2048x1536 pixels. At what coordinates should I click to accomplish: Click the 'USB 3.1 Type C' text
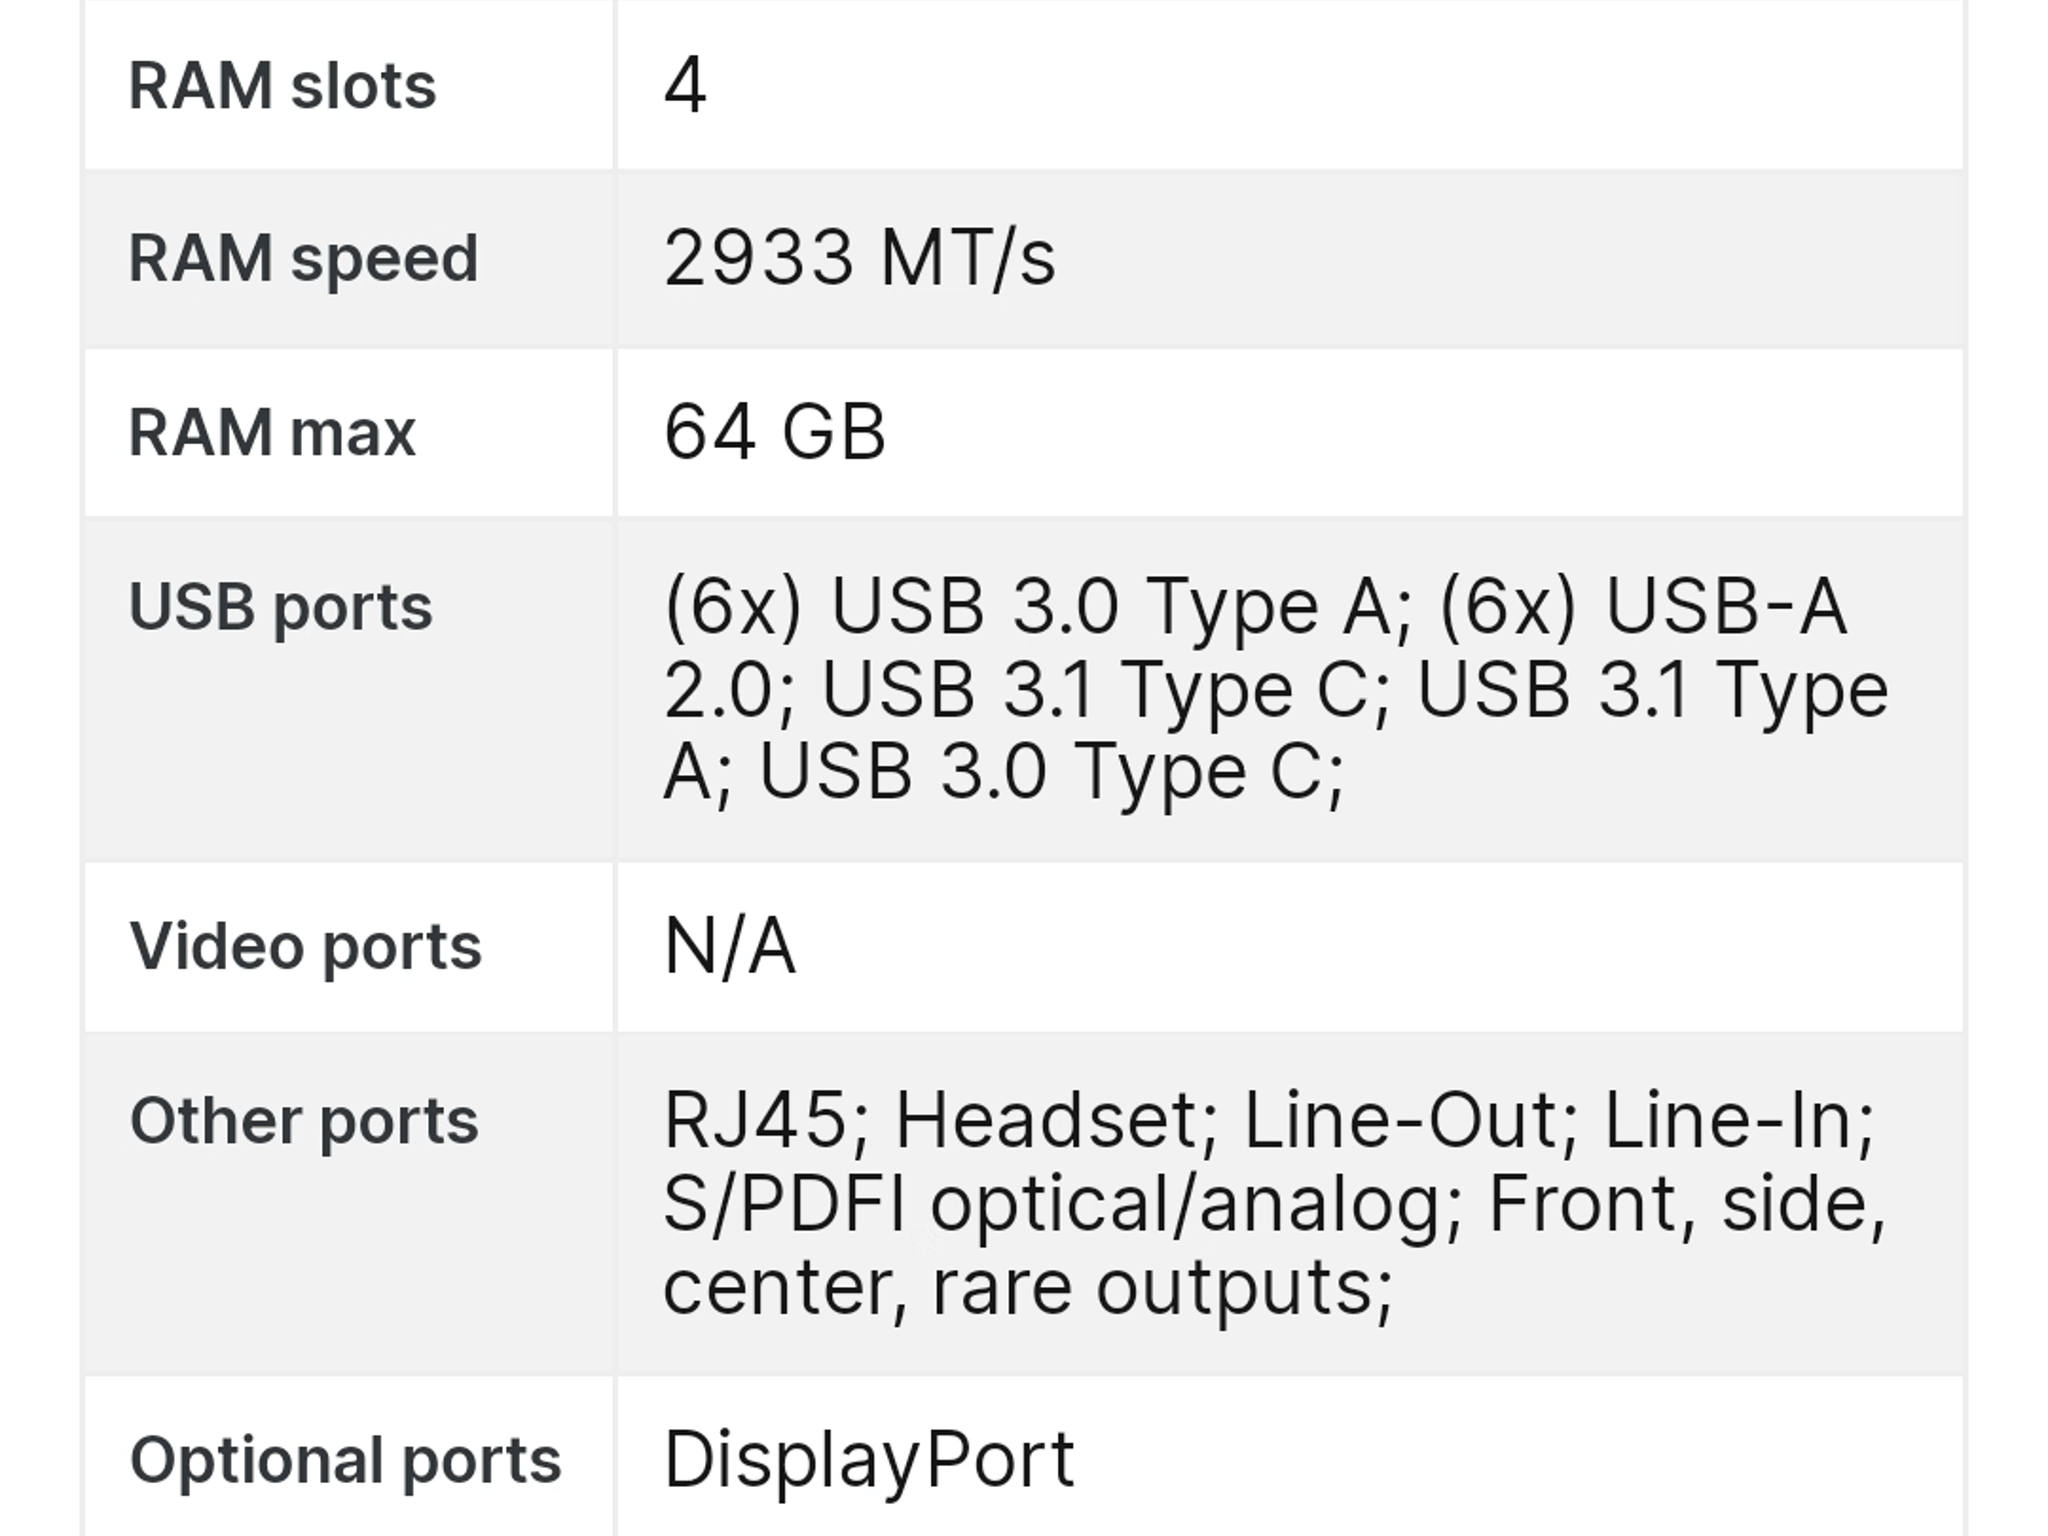coord(1094,690)
